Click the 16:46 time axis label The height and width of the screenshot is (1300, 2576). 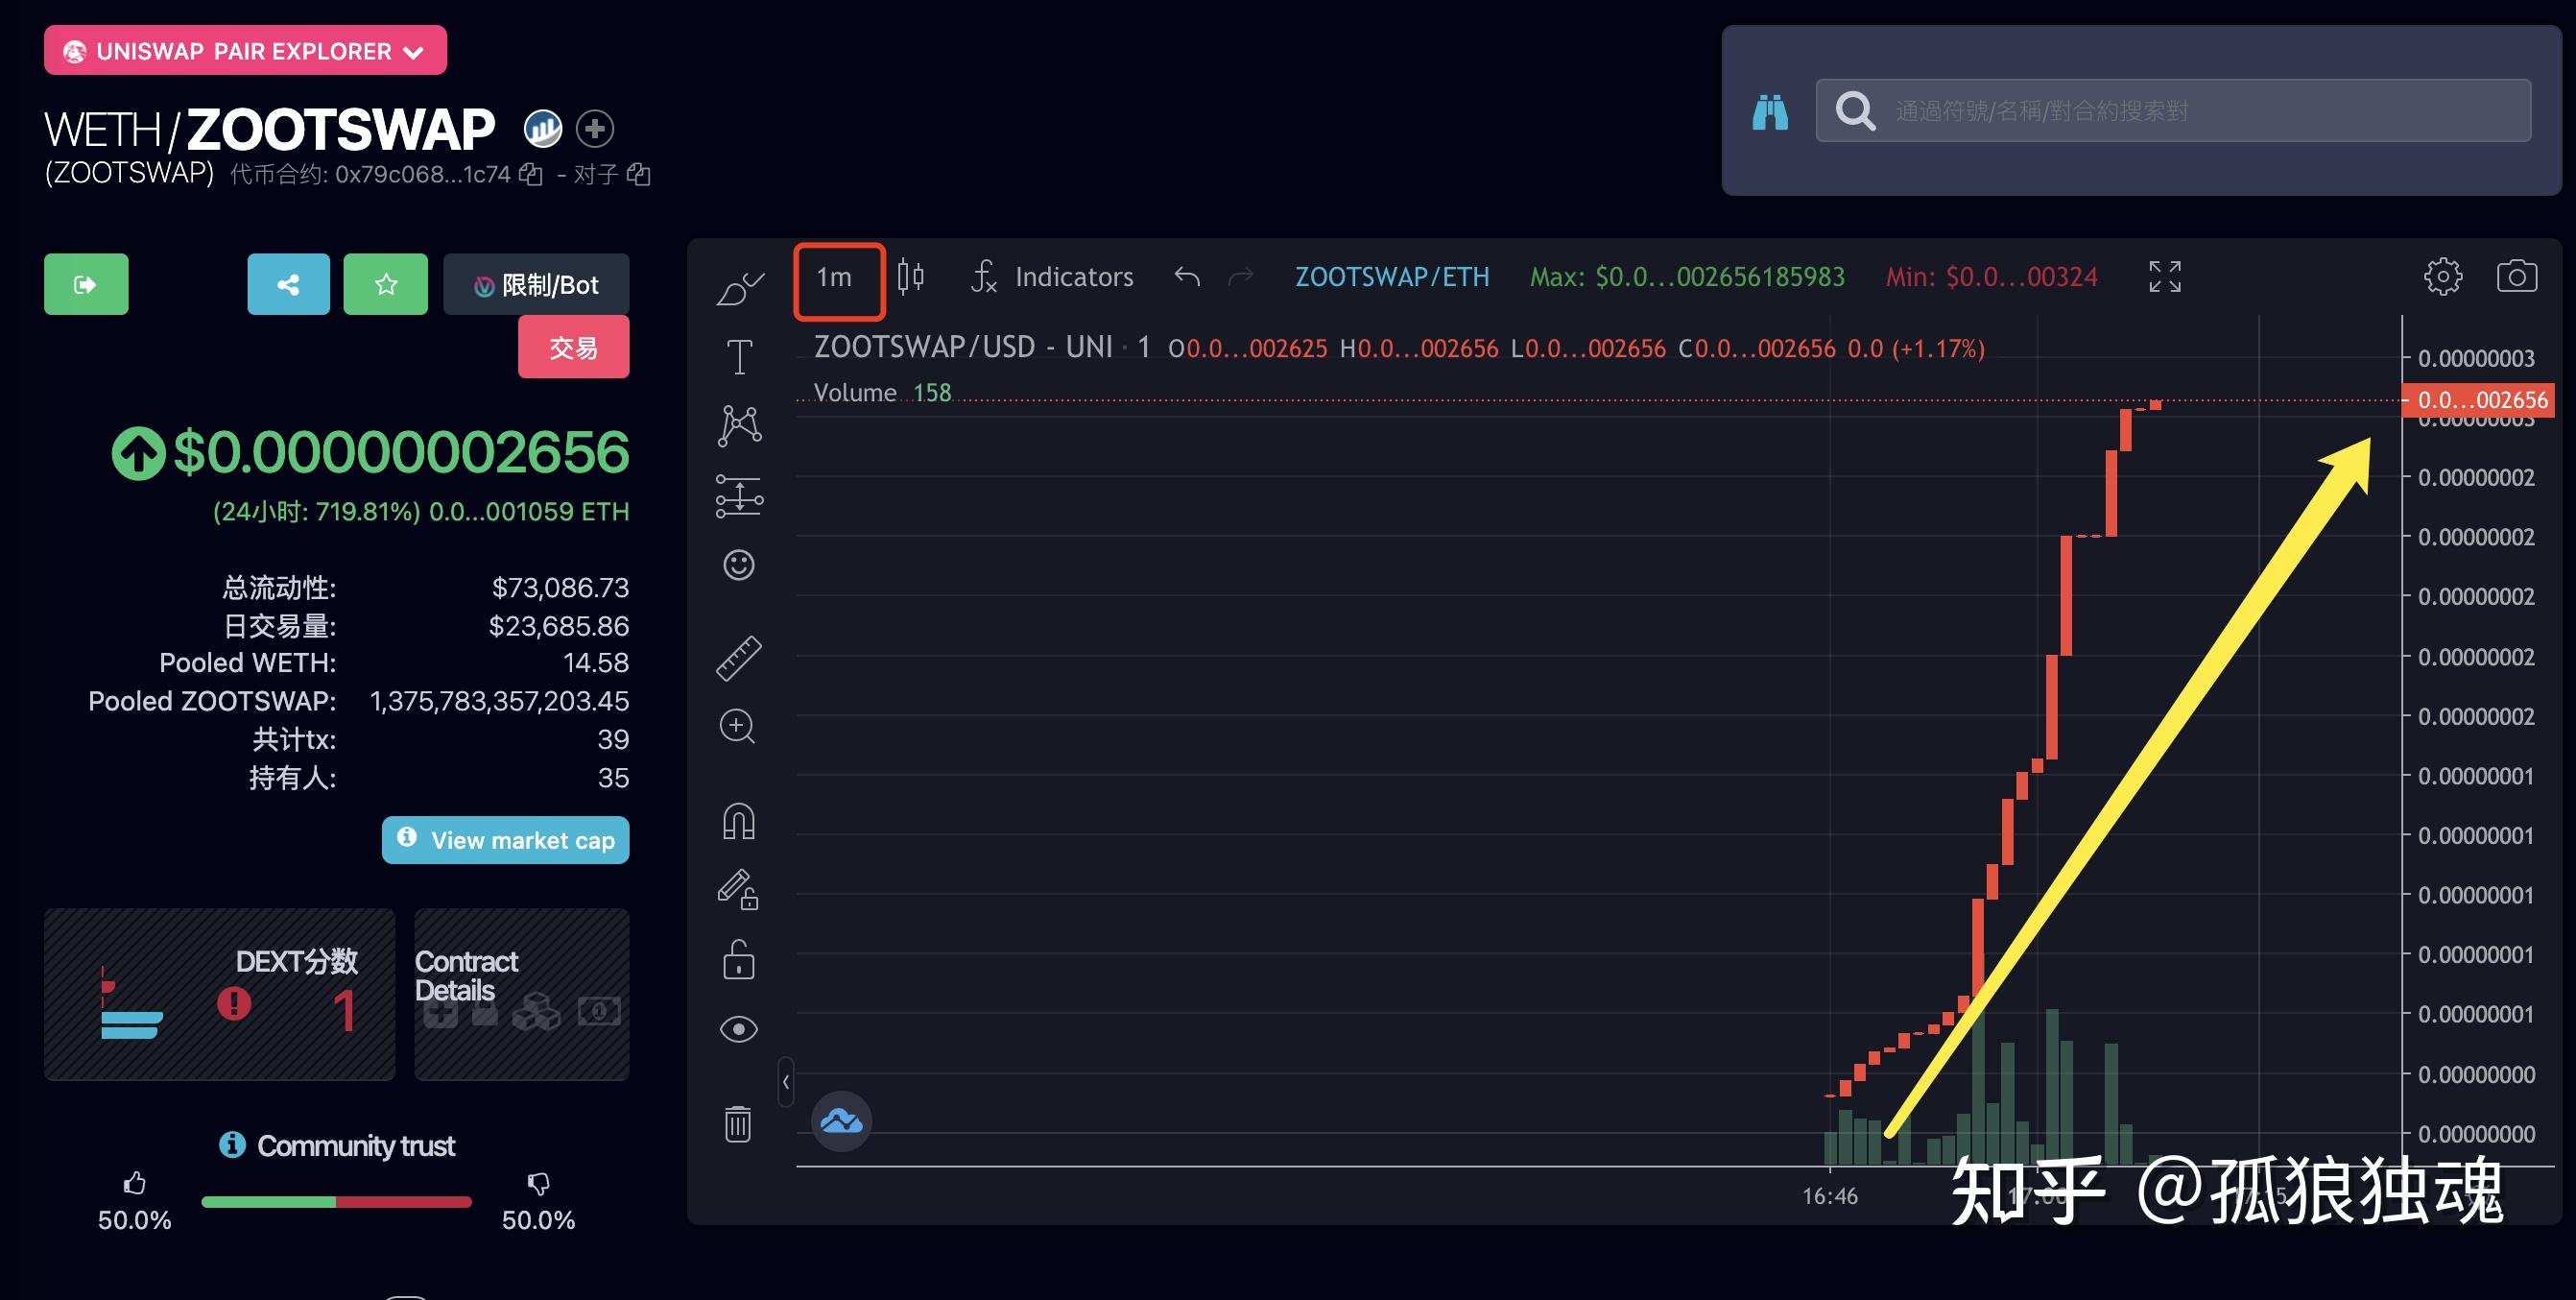tap(1830, 1196)
